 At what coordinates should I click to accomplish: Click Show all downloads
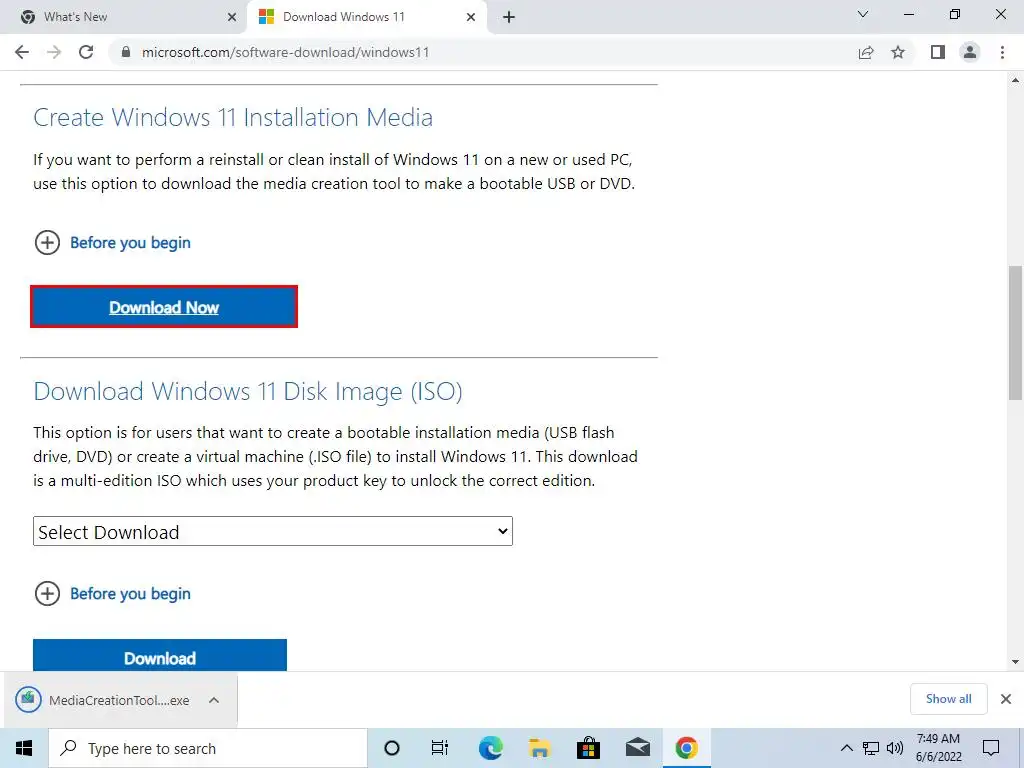click(x=948, y=699)
